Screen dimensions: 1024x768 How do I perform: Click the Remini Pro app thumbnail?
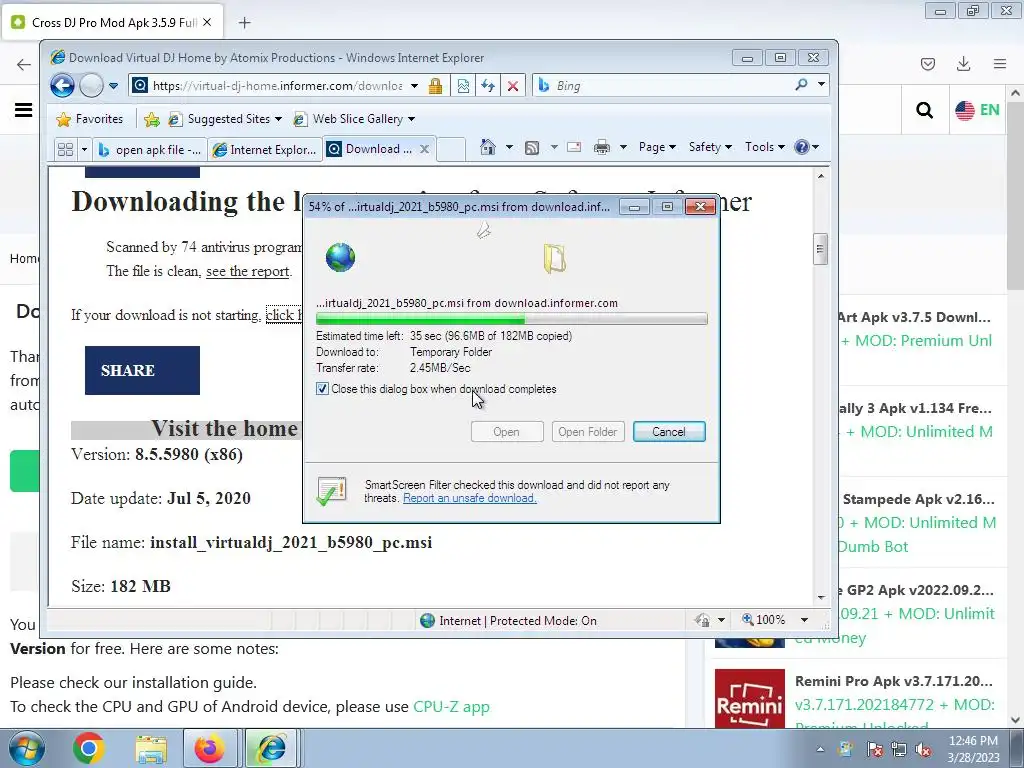750,698
